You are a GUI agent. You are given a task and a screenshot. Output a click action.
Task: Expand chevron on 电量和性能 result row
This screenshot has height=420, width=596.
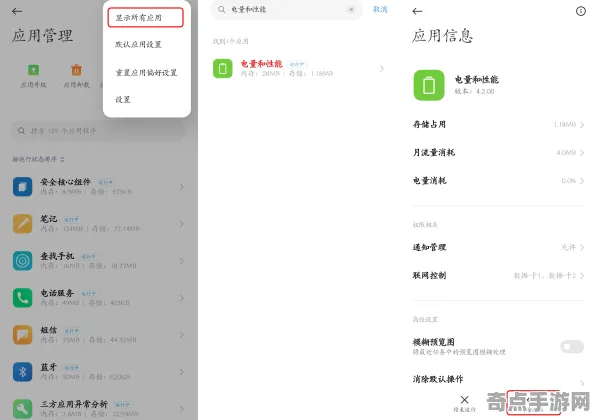(382, 68)
